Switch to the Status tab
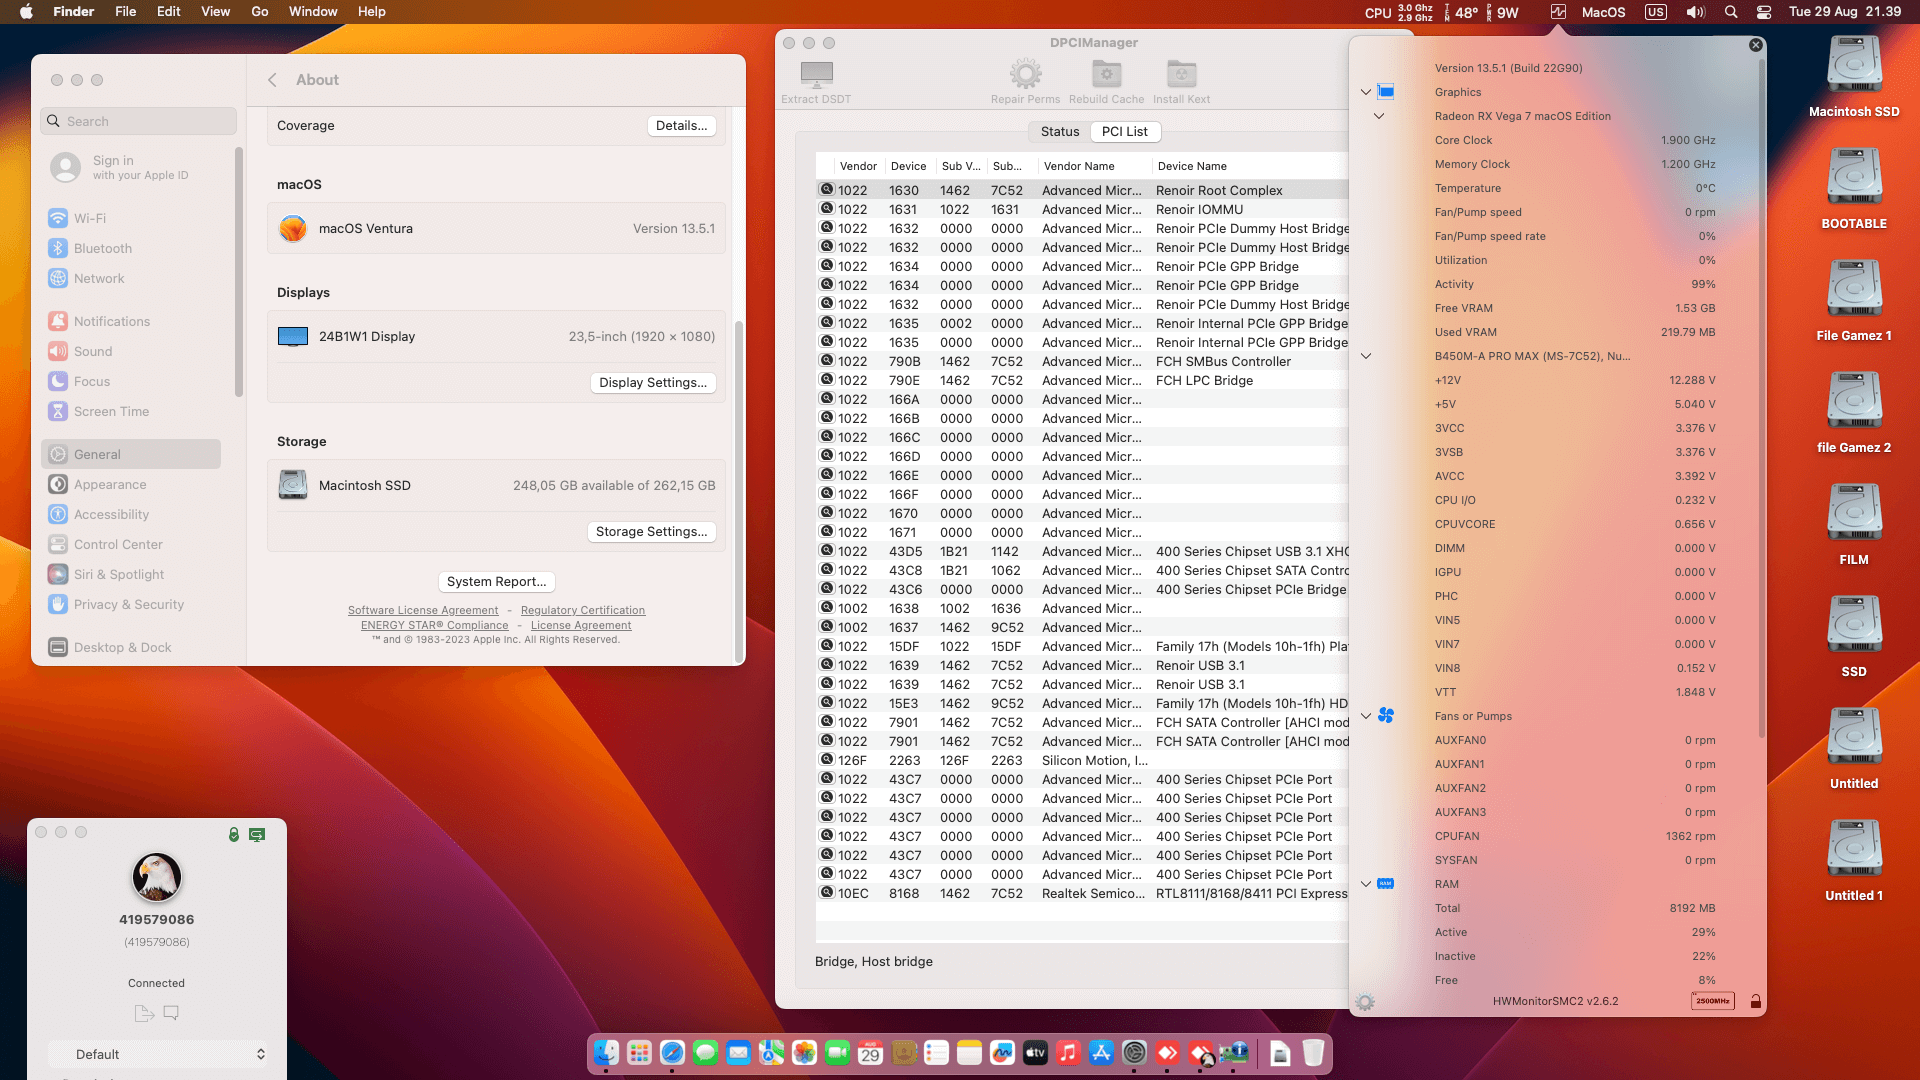This screenshot has width=1920, height=1080. tap(1059, 132)
